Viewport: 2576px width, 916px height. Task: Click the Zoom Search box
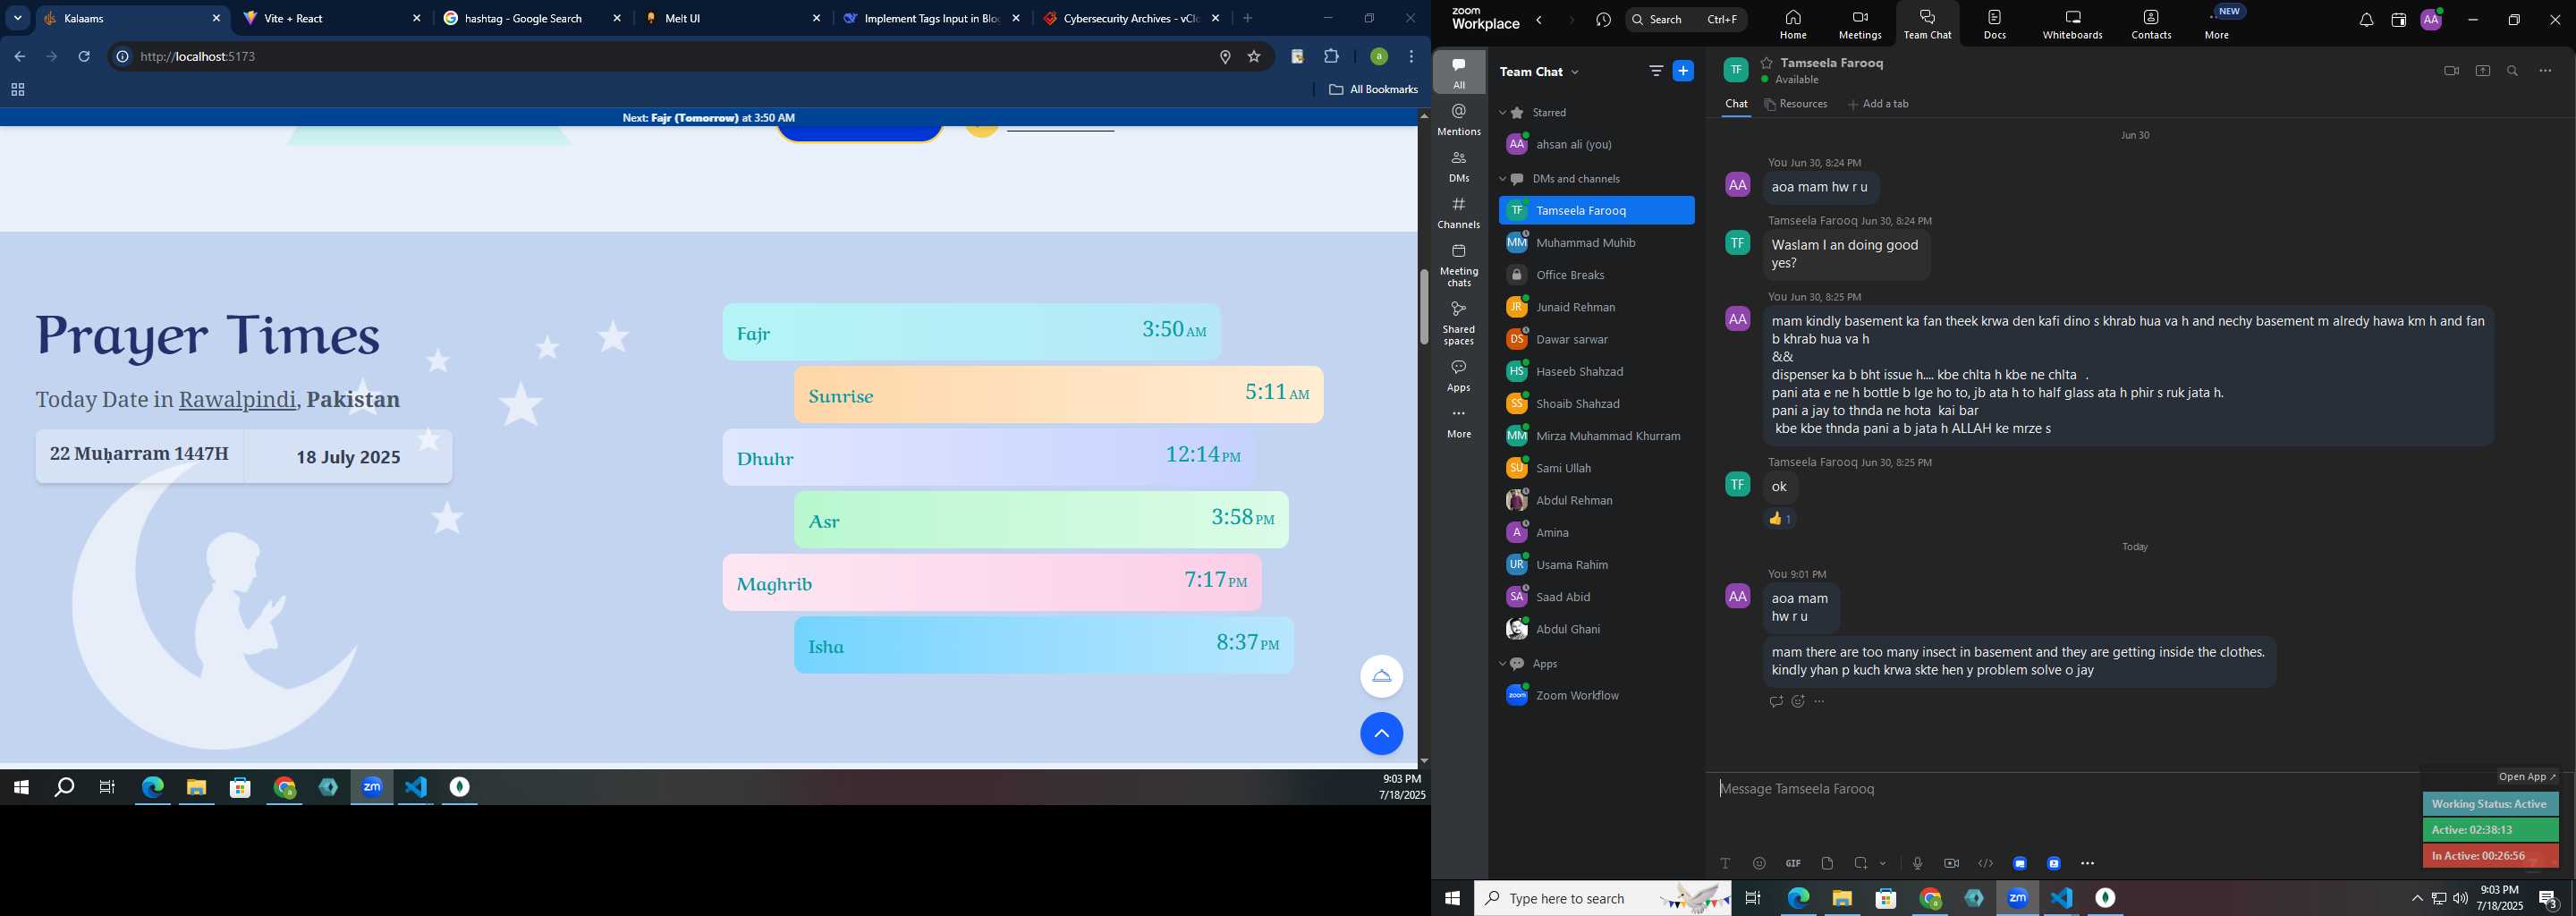click(x=1686, y=20)
